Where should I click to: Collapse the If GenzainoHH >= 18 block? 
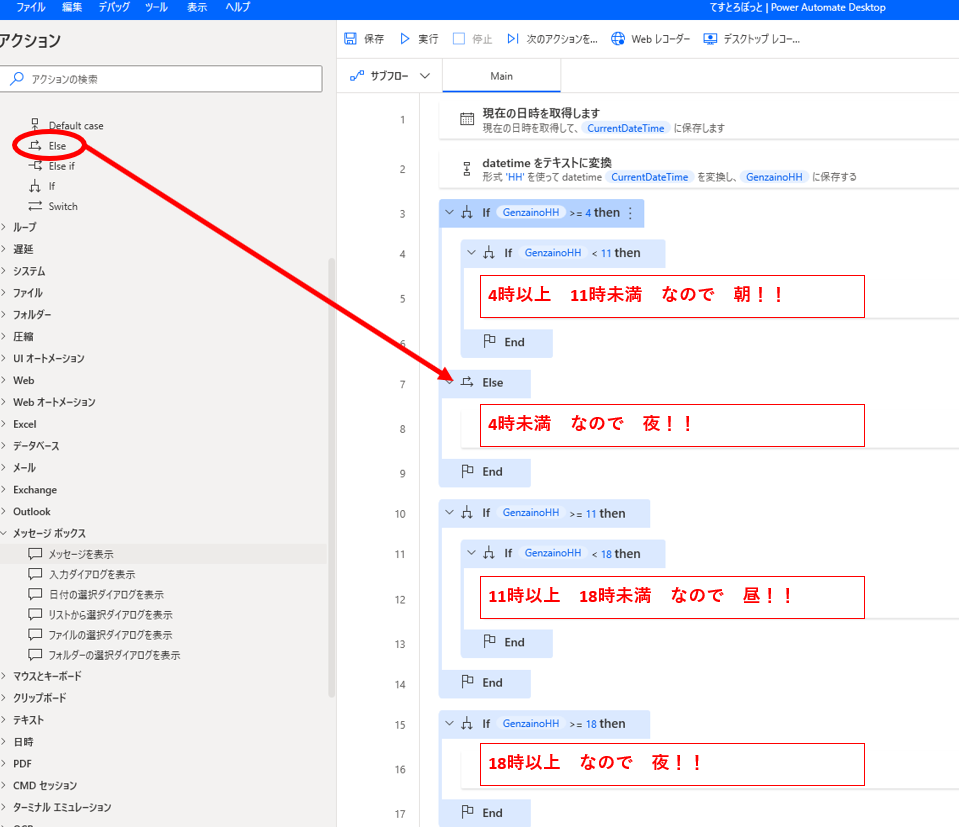(x=450, y=724)
